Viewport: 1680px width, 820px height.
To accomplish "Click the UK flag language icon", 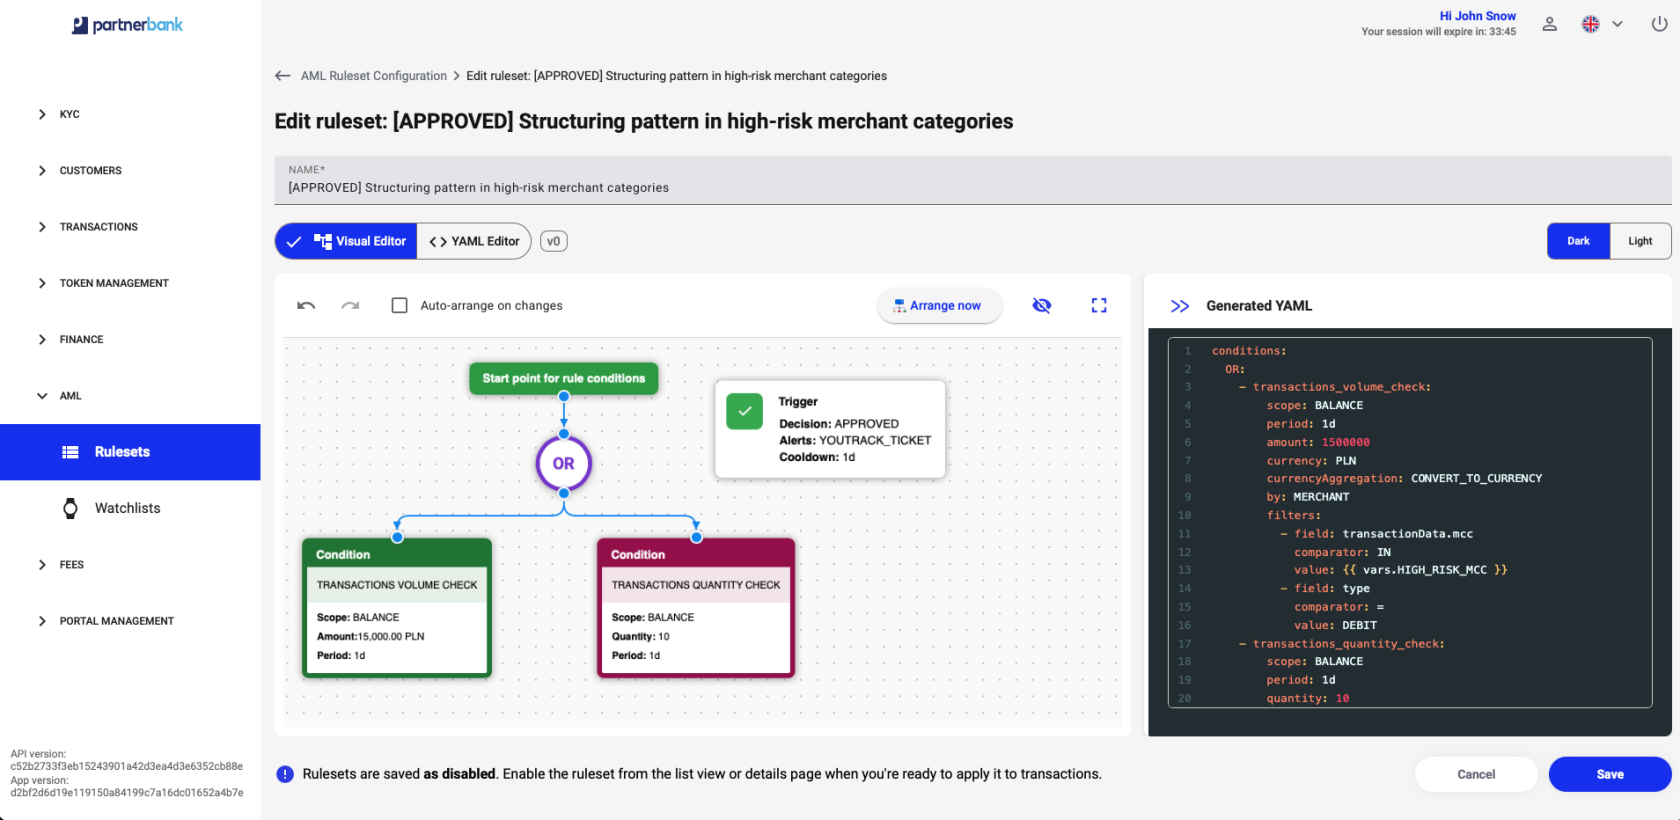I will (x=1590, y=24).
